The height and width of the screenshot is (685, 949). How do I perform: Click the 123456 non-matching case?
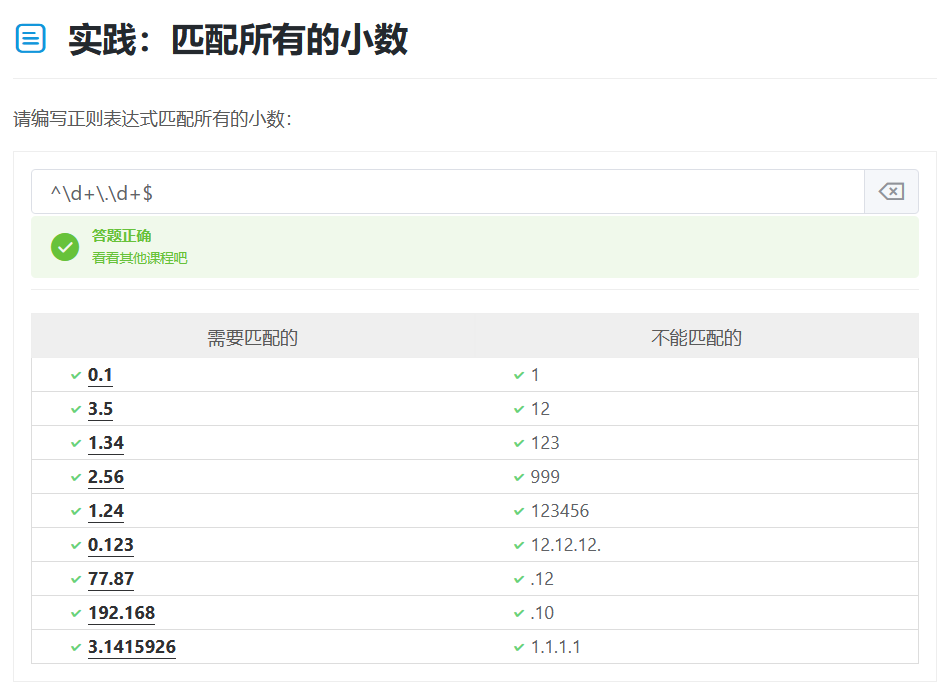point(560,511)
